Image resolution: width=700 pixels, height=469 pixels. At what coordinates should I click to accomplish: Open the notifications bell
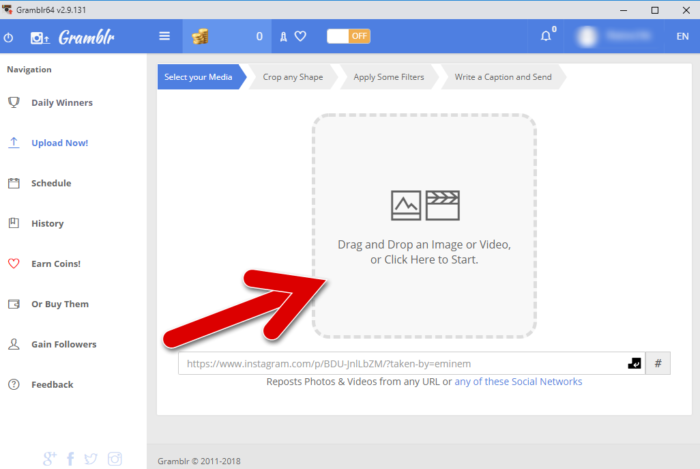tap(546, 36)
